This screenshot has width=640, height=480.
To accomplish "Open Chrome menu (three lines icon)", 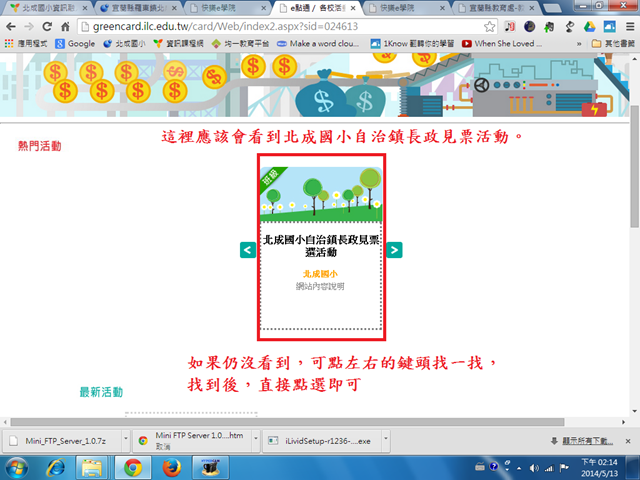I will [x=627, y=26].
